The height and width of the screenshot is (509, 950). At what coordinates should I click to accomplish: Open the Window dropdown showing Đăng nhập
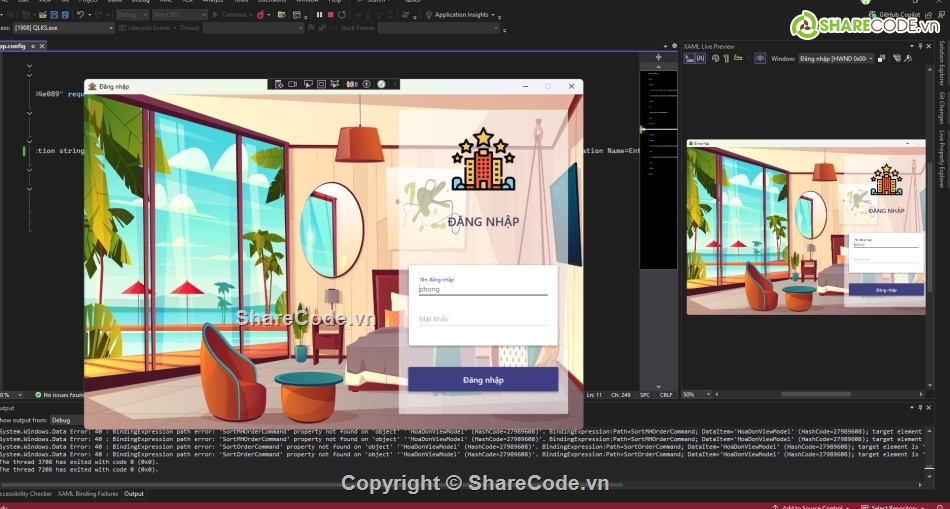(x=837, y=59)
